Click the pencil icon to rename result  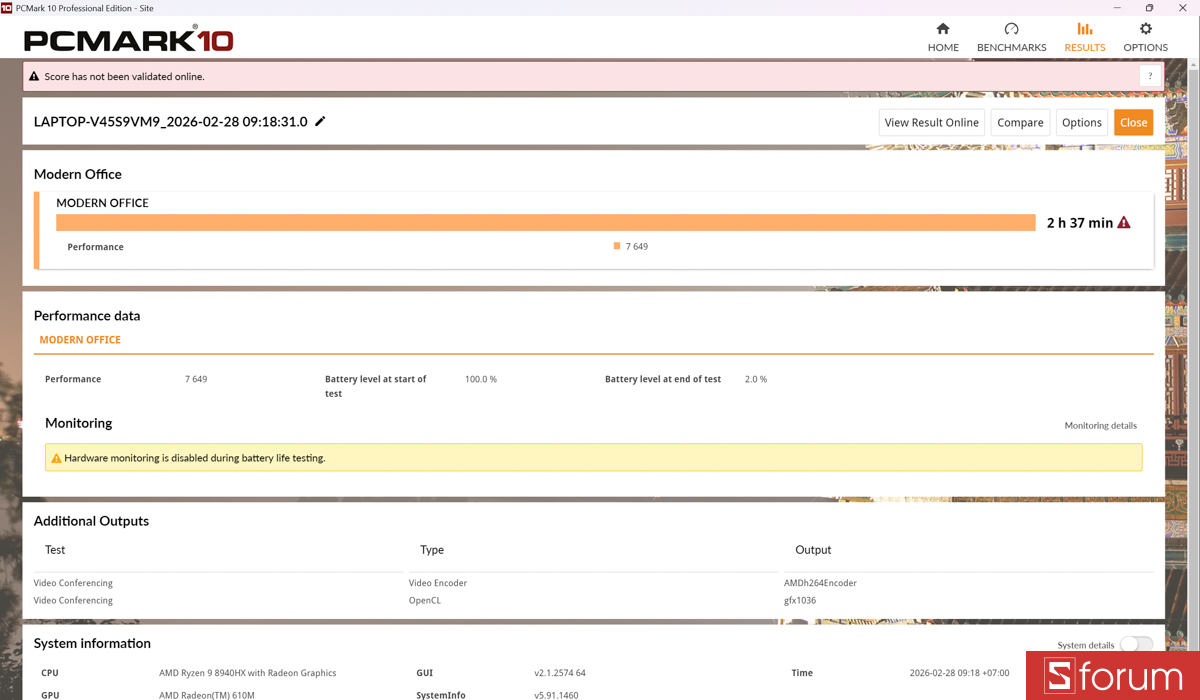pos(320,121)
